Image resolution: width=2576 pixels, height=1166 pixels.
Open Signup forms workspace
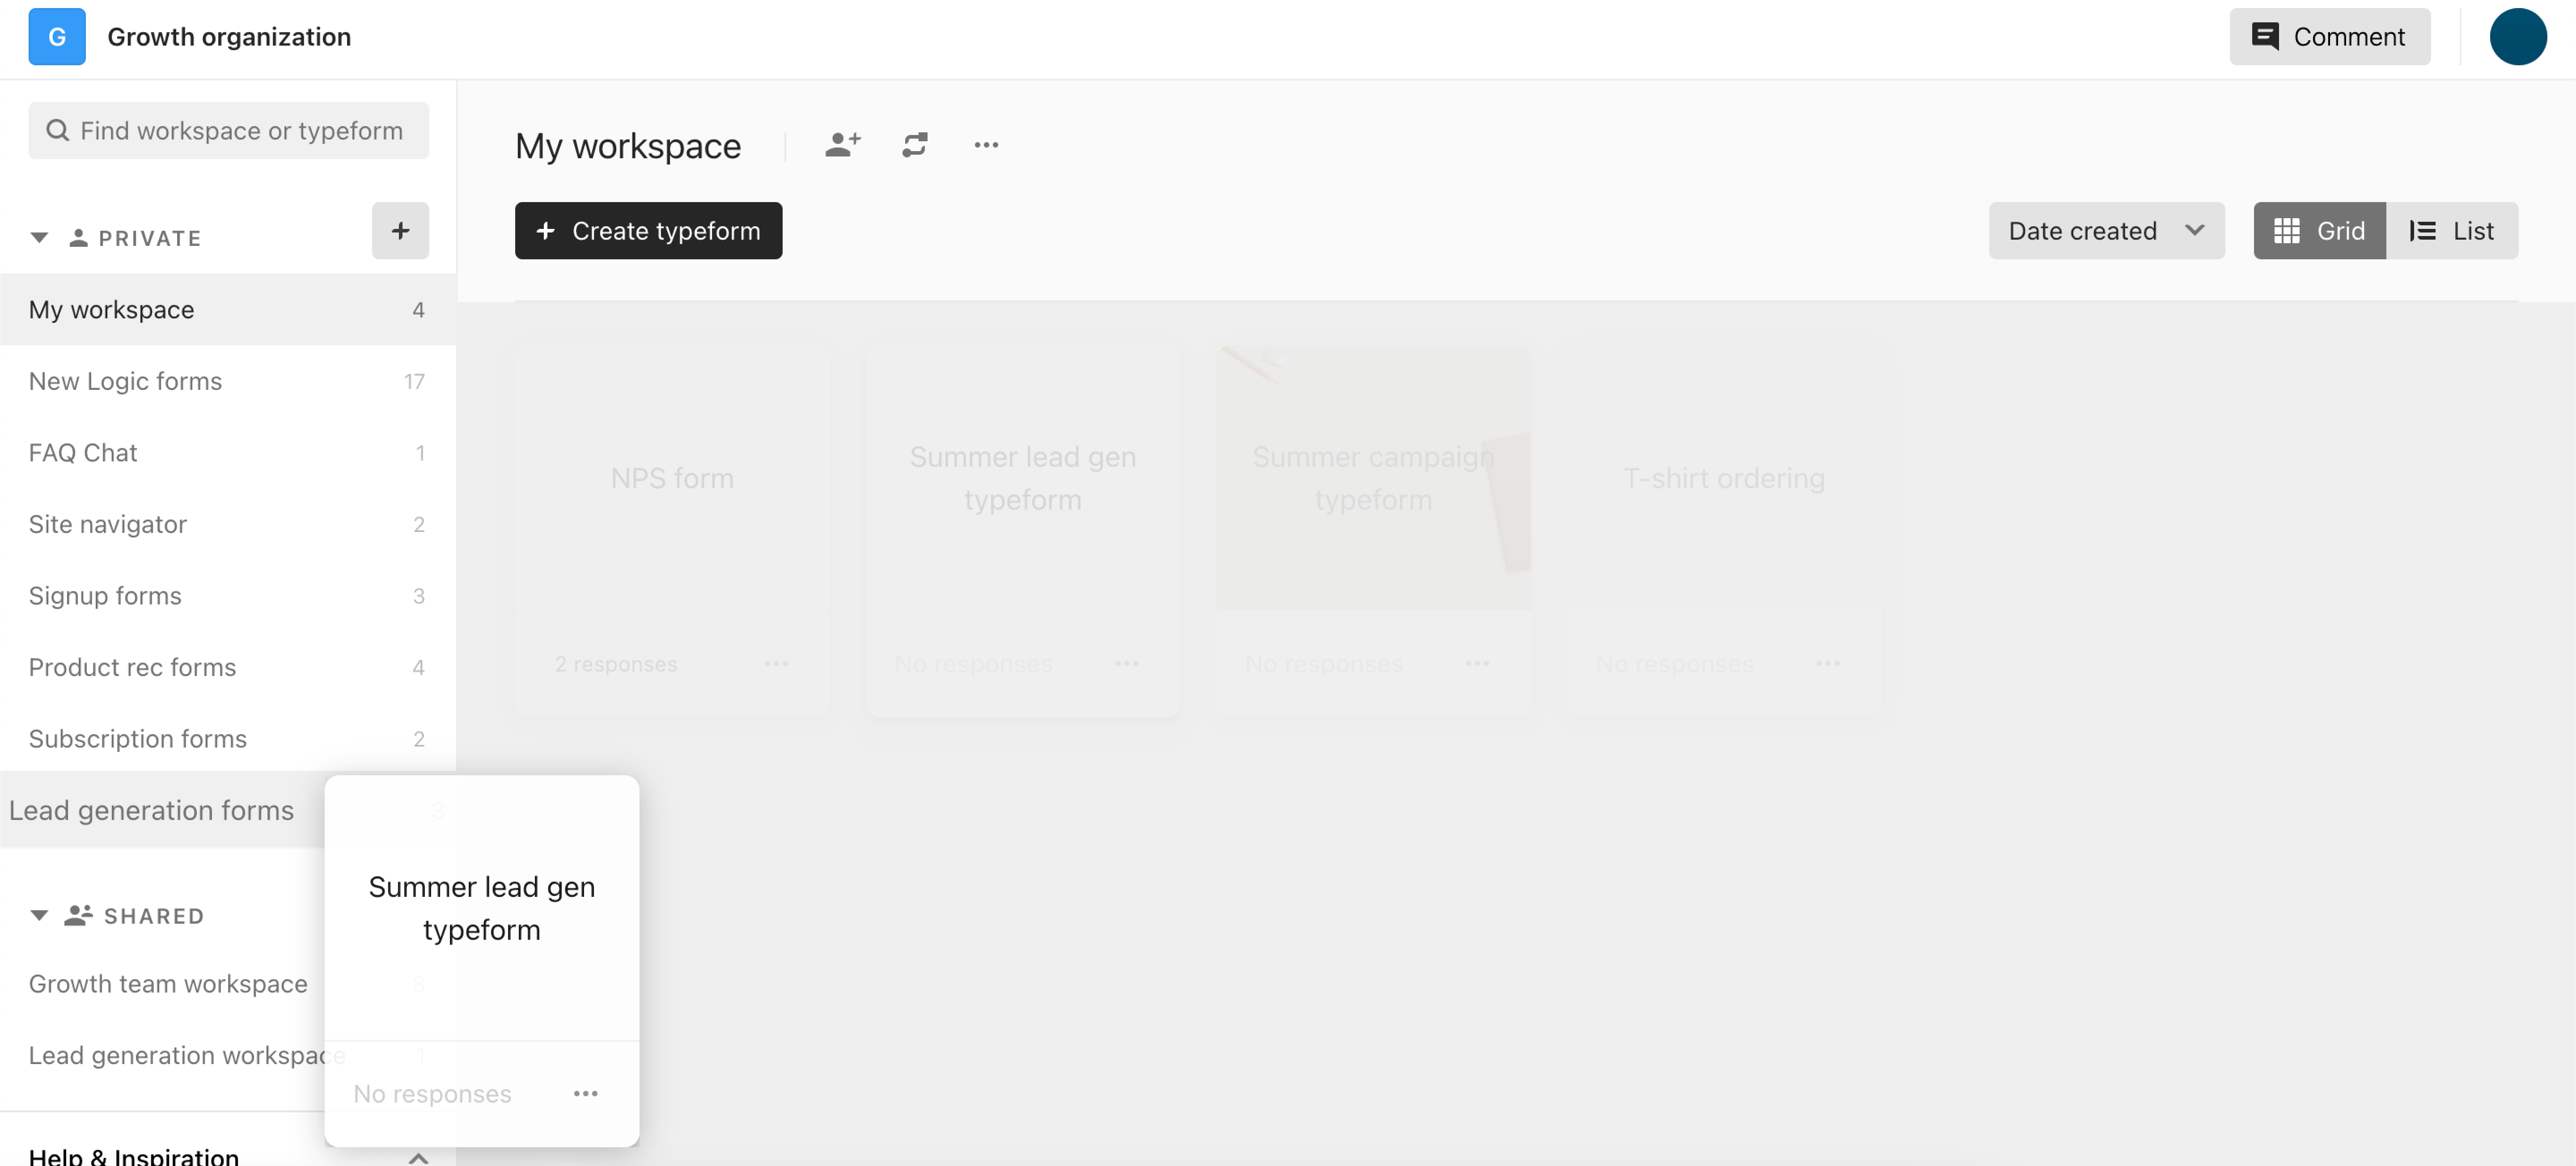[228, 596]
